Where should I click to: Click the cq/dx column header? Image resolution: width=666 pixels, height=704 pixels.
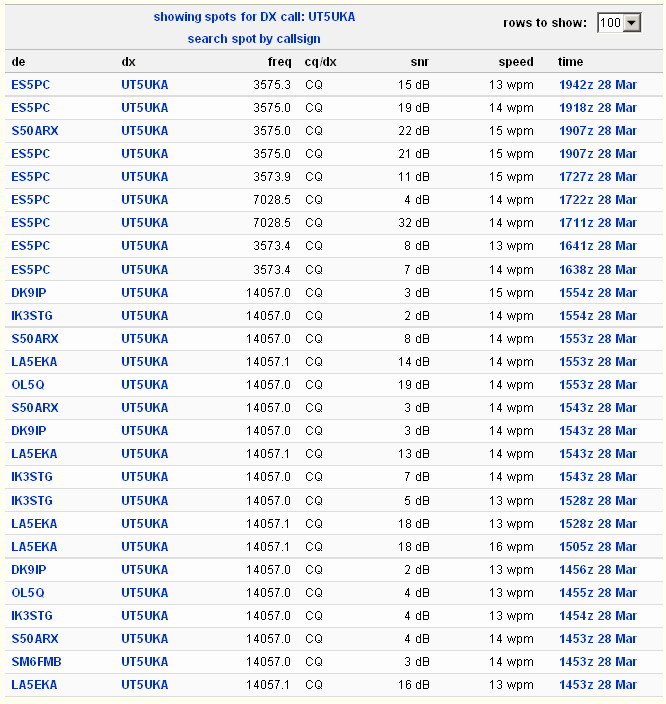pyautogui.click(x=321, y=62)
